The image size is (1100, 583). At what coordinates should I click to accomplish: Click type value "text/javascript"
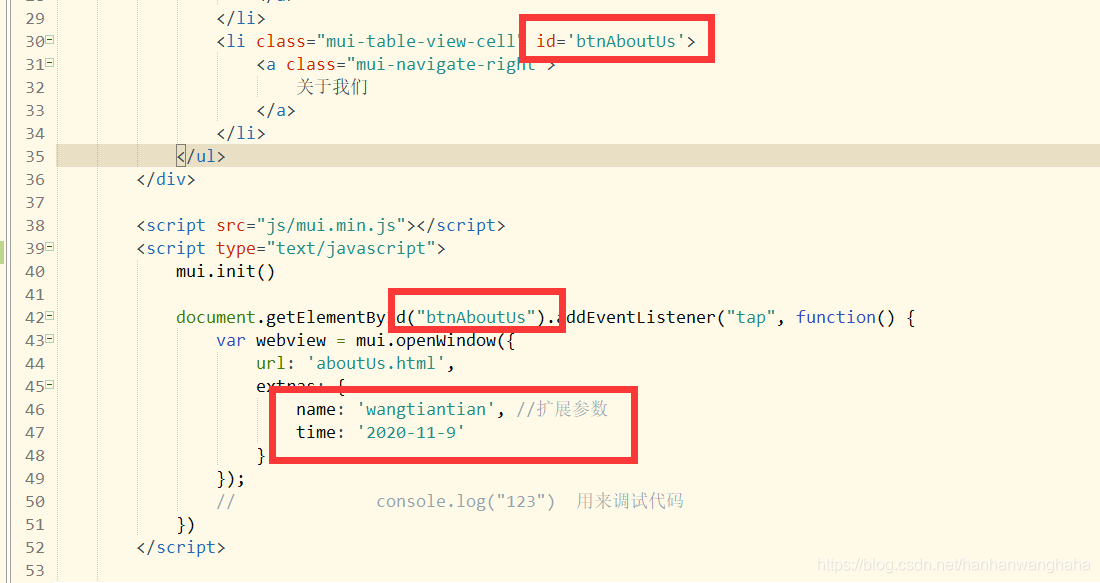tap(351, 248)
